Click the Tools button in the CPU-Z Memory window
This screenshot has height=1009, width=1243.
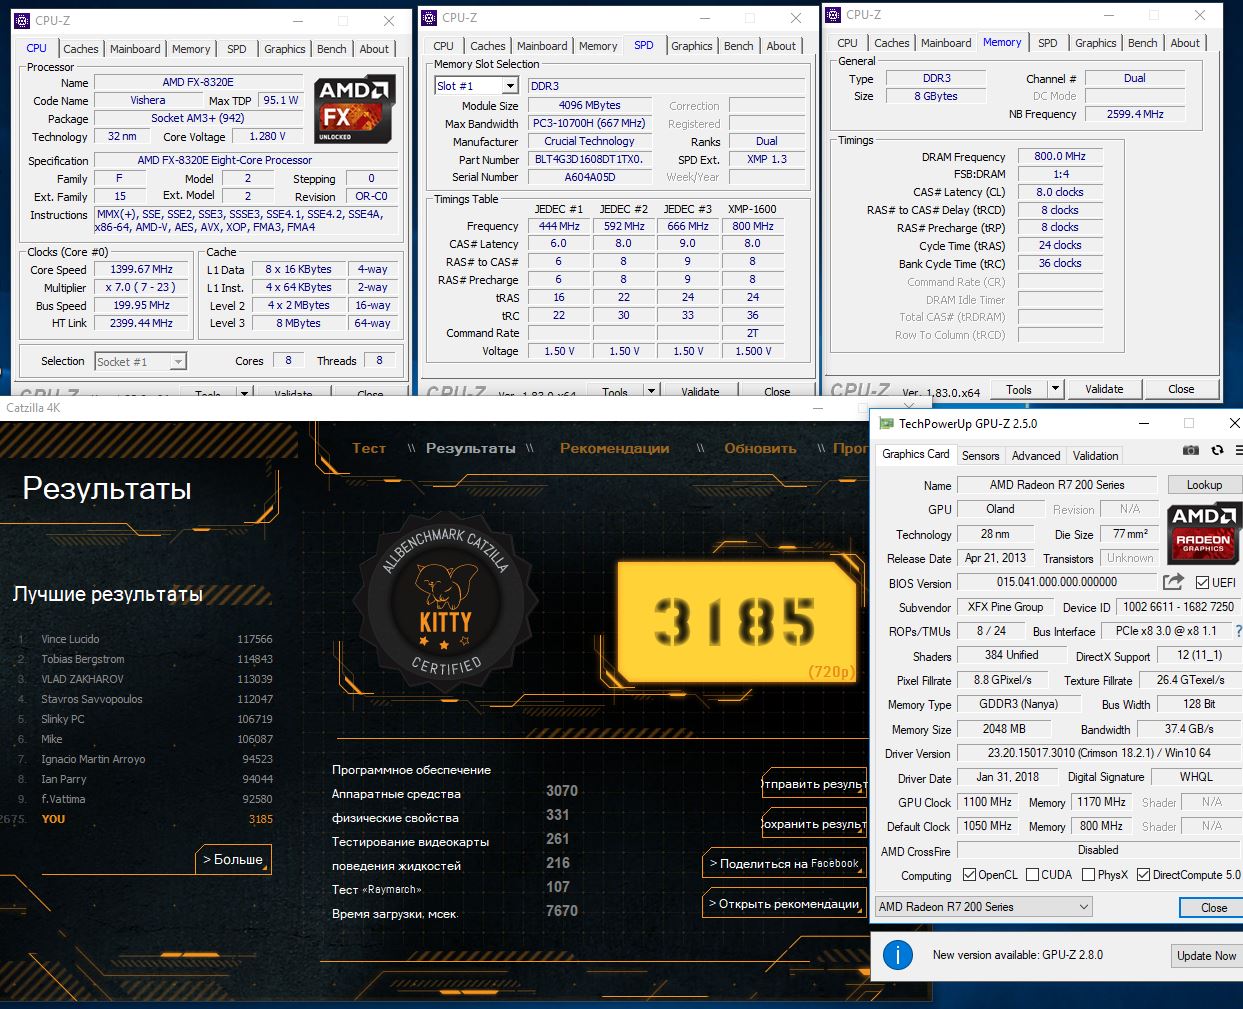coord(1019,389)
